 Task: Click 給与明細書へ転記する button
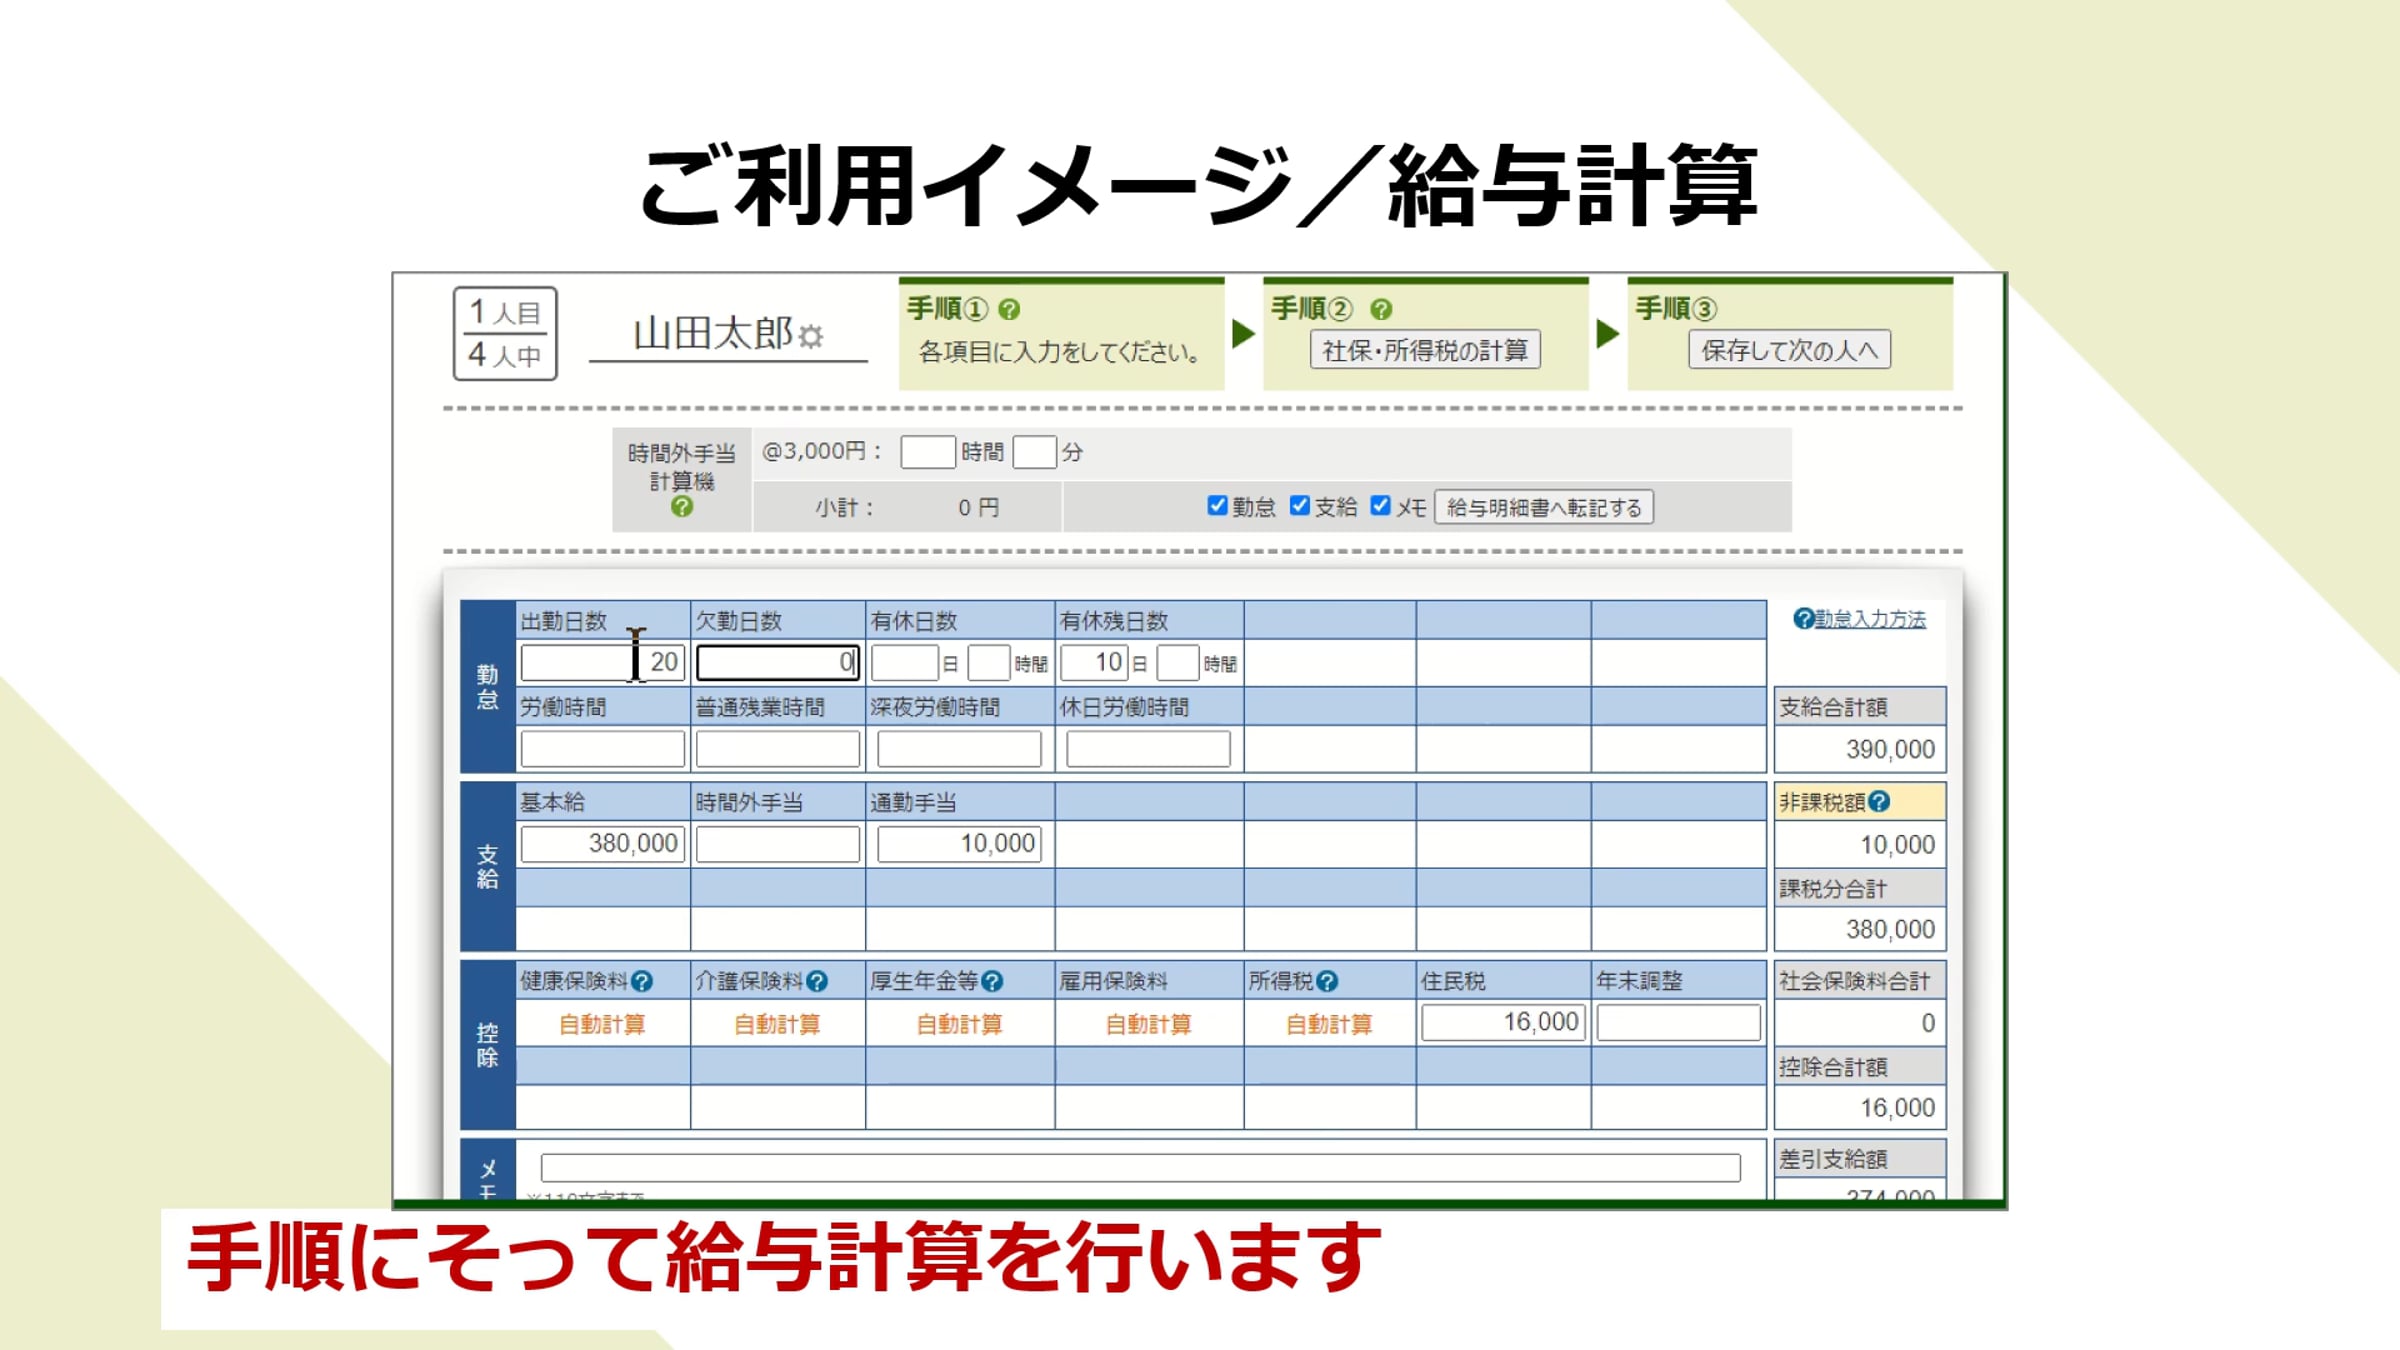(x=1544, y=508)
